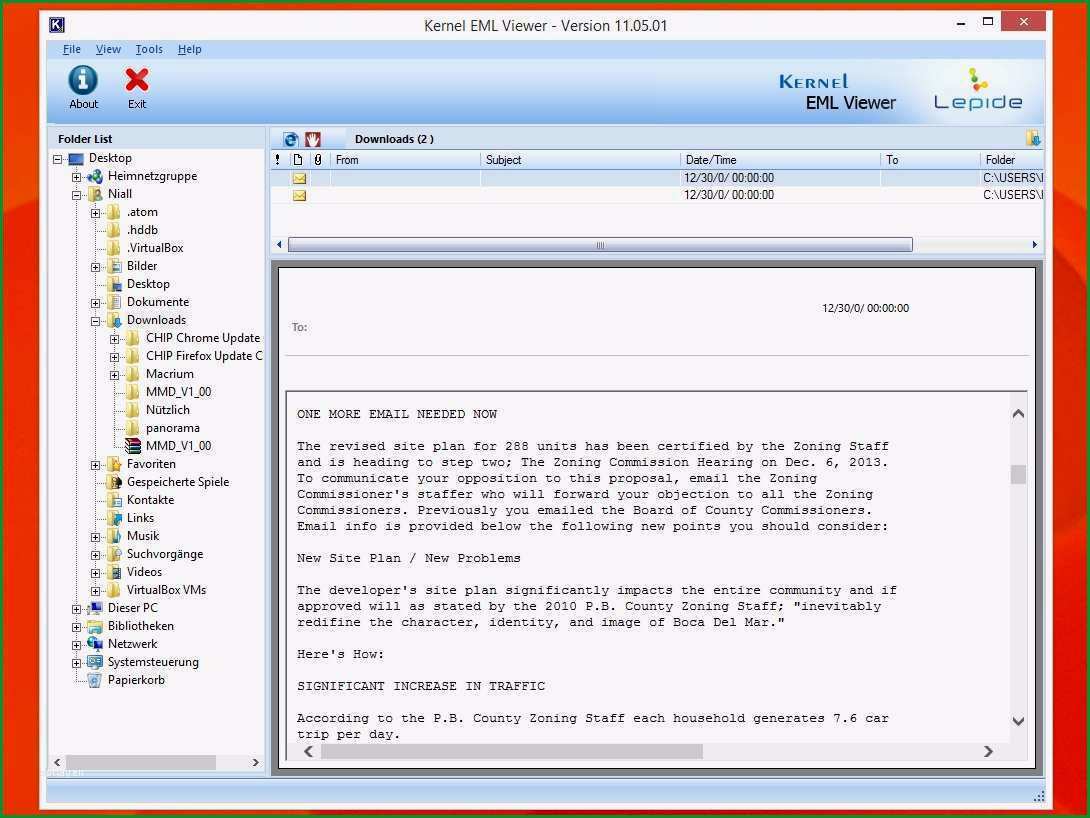Click the Dieser PC computer icon
This screenshot has width=1090, height=818.
click(x=95, y=608)
